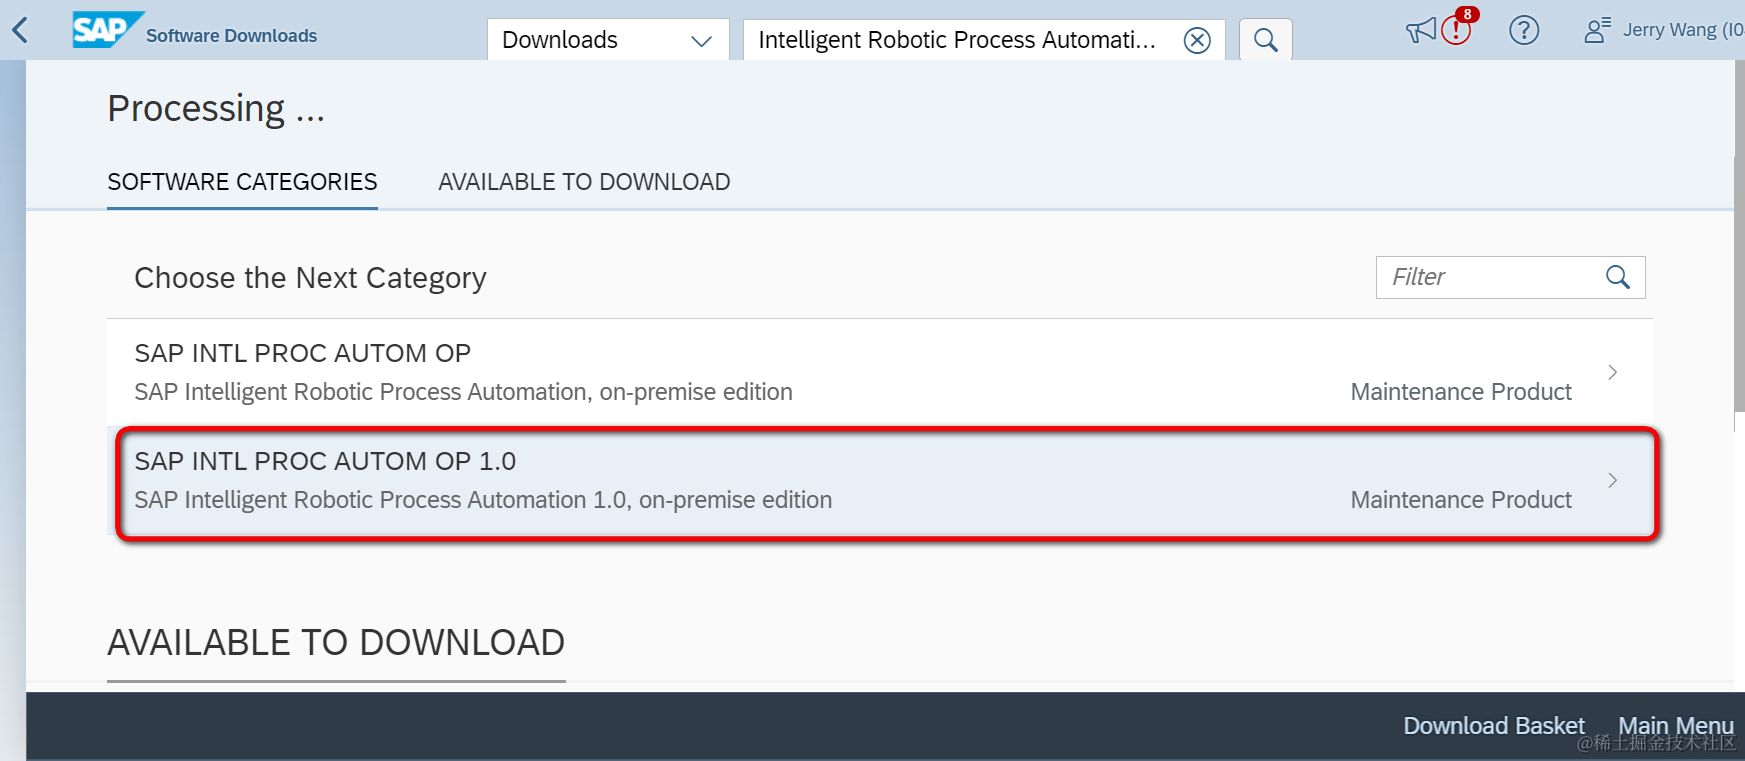The height and width of the screenshot is (761, 1745).
Task: Open the Main Menu link in the footer
Action: (1676, 726)
